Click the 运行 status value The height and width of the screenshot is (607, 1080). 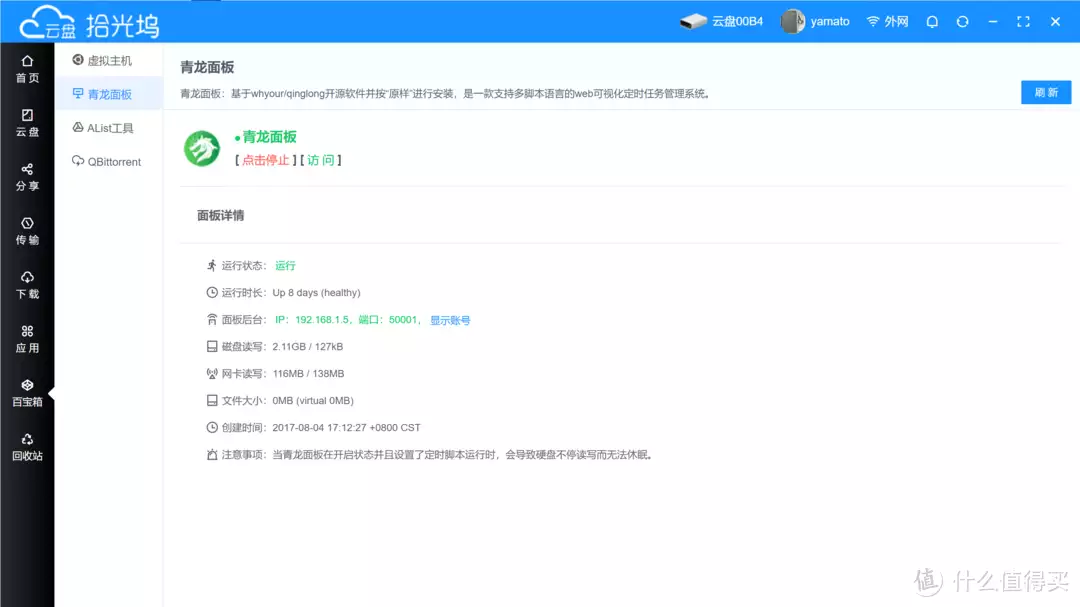[285, 266]
